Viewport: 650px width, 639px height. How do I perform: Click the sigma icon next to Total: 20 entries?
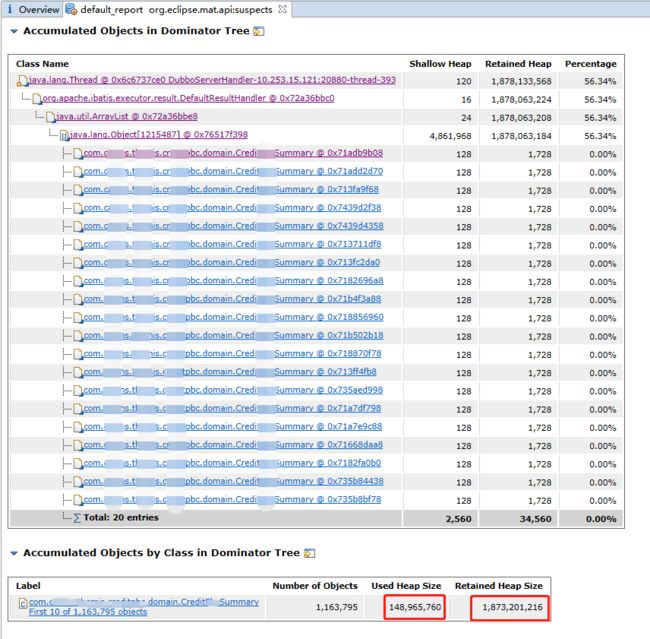point(77,518)
